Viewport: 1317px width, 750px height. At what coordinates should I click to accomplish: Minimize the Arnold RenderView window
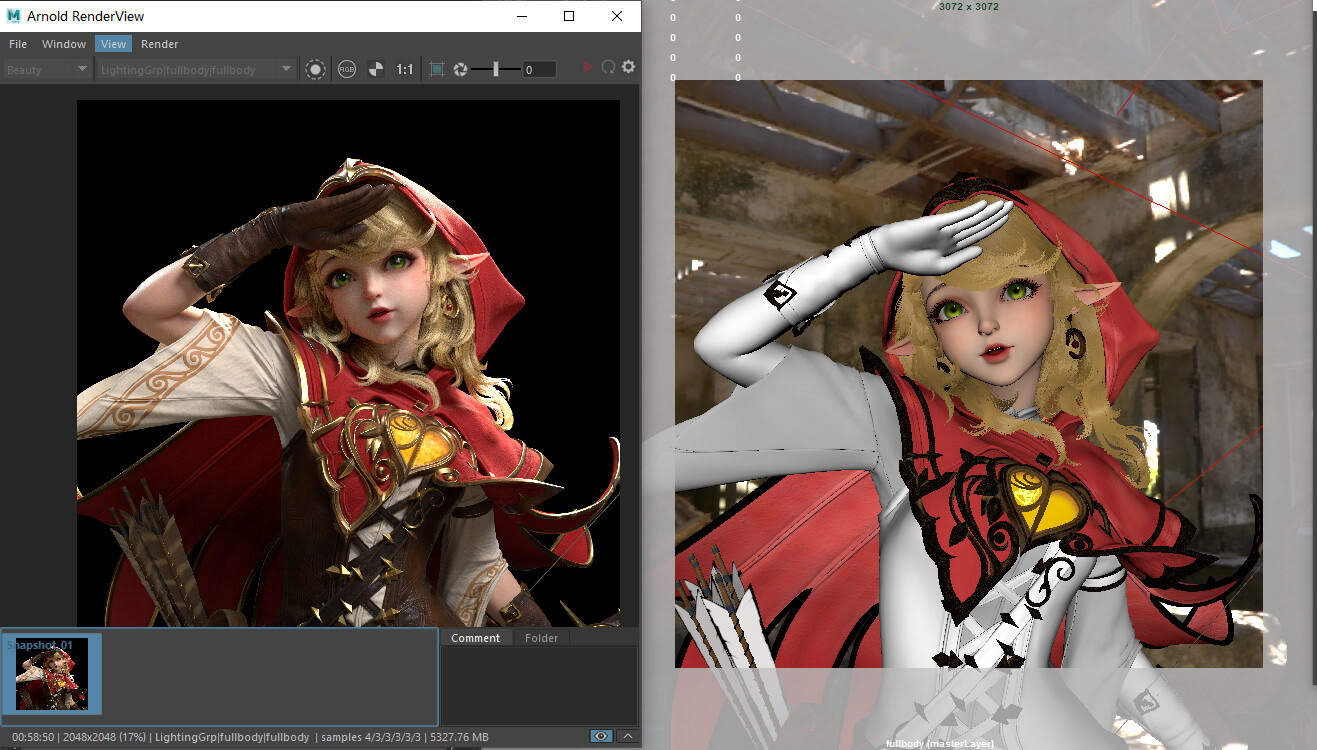coord(522,16)
